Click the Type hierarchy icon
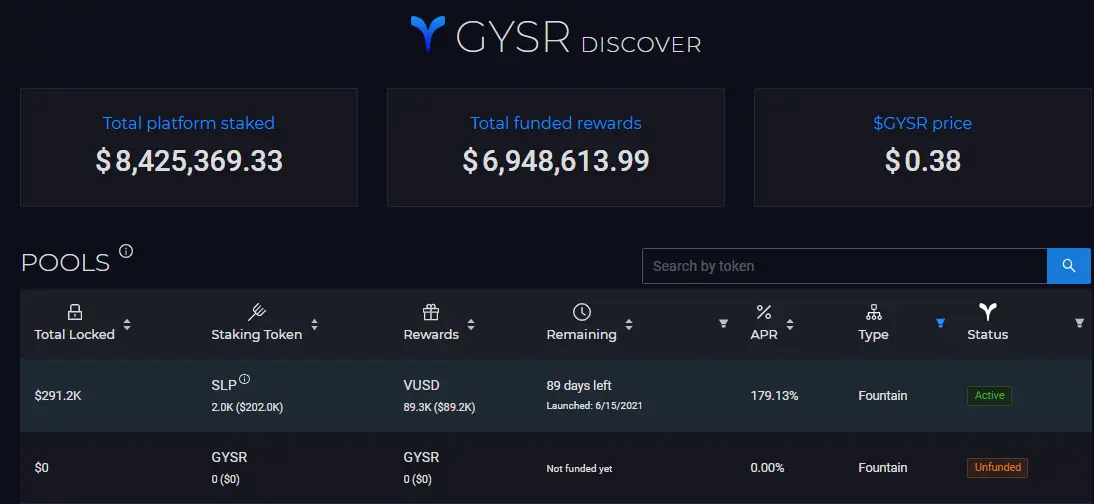The image size is (1094, 504). coord(874,312)
